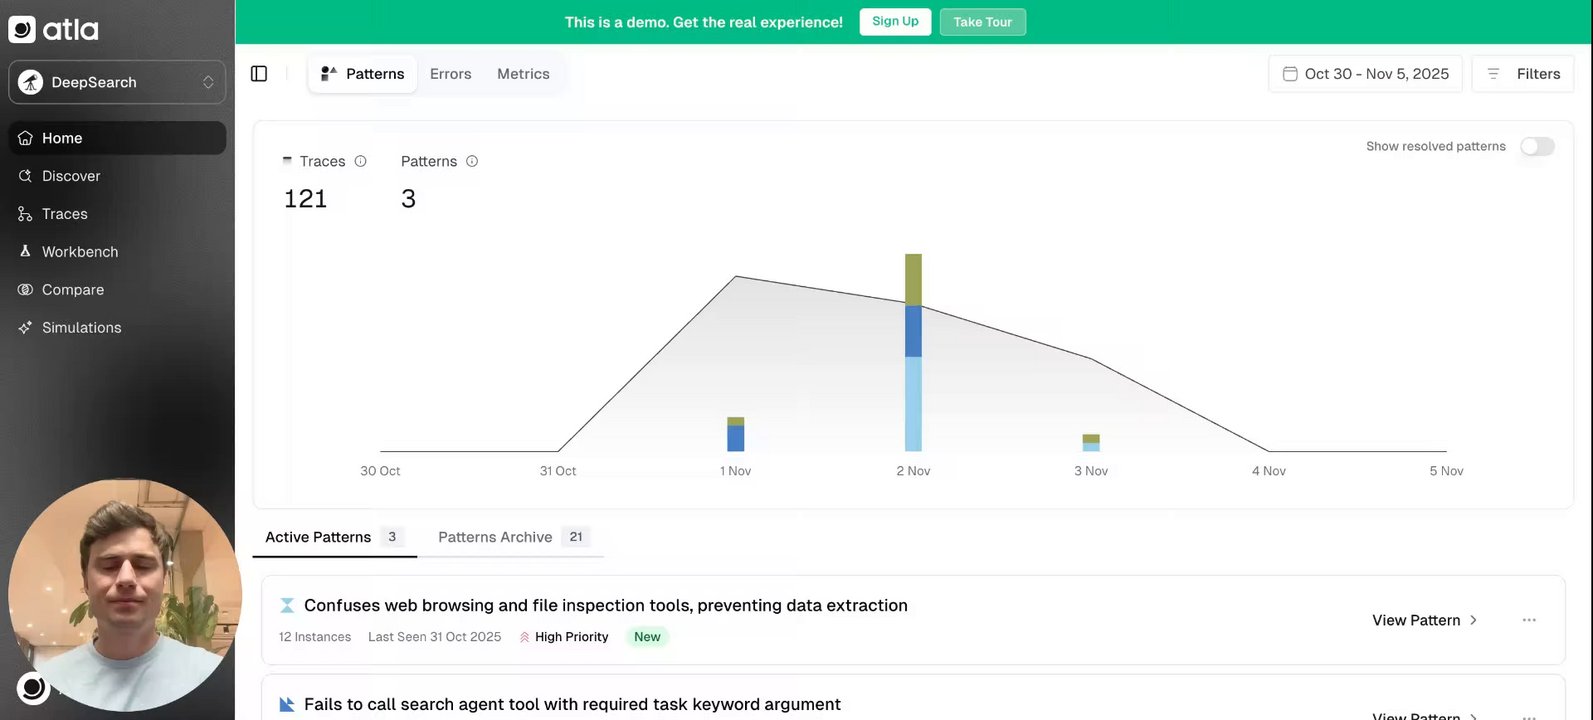Image resolution: width=1593 pixels, height=720 pixels.
Task: Open the DeepSearch project dropdown
Action: coord(117,82)
